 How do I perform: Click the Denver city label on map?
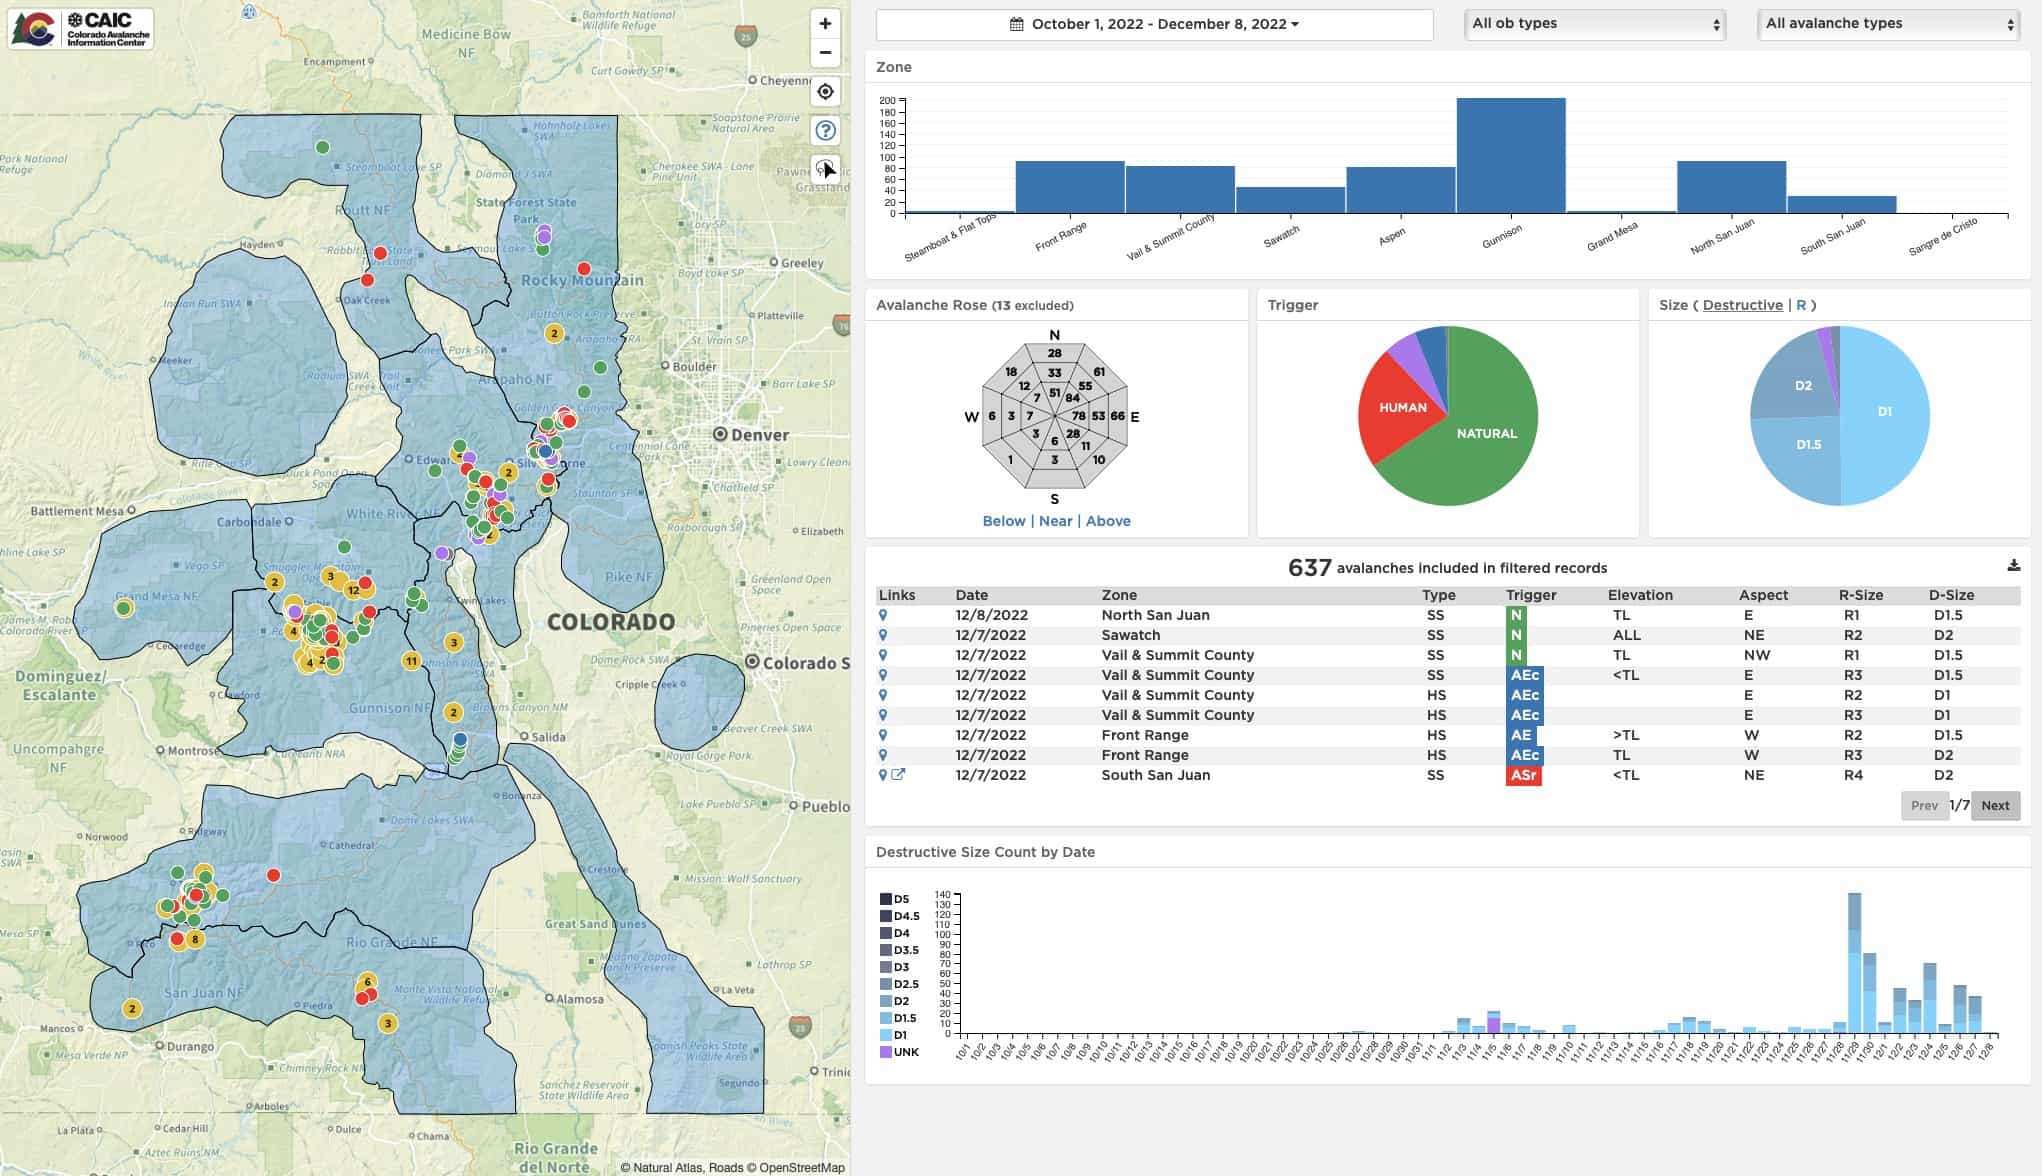click(x=760, y=434)
